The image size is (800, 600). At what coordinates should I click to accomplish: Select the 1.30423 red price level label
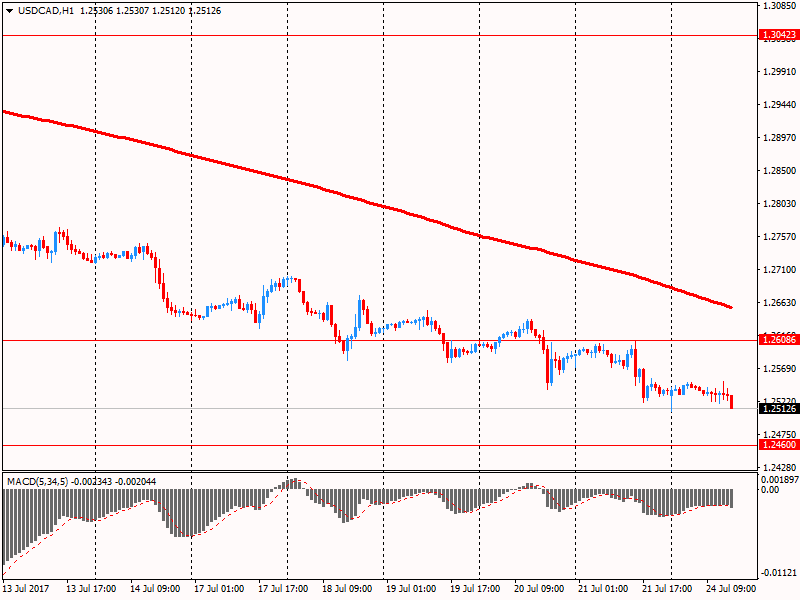(x=779, y=35)
